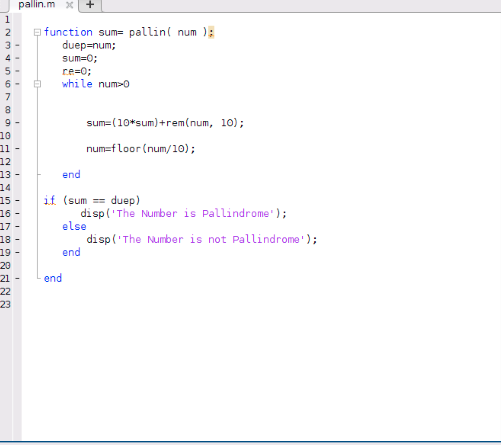Click the underlined 'if' keyword

coord(50,201)
